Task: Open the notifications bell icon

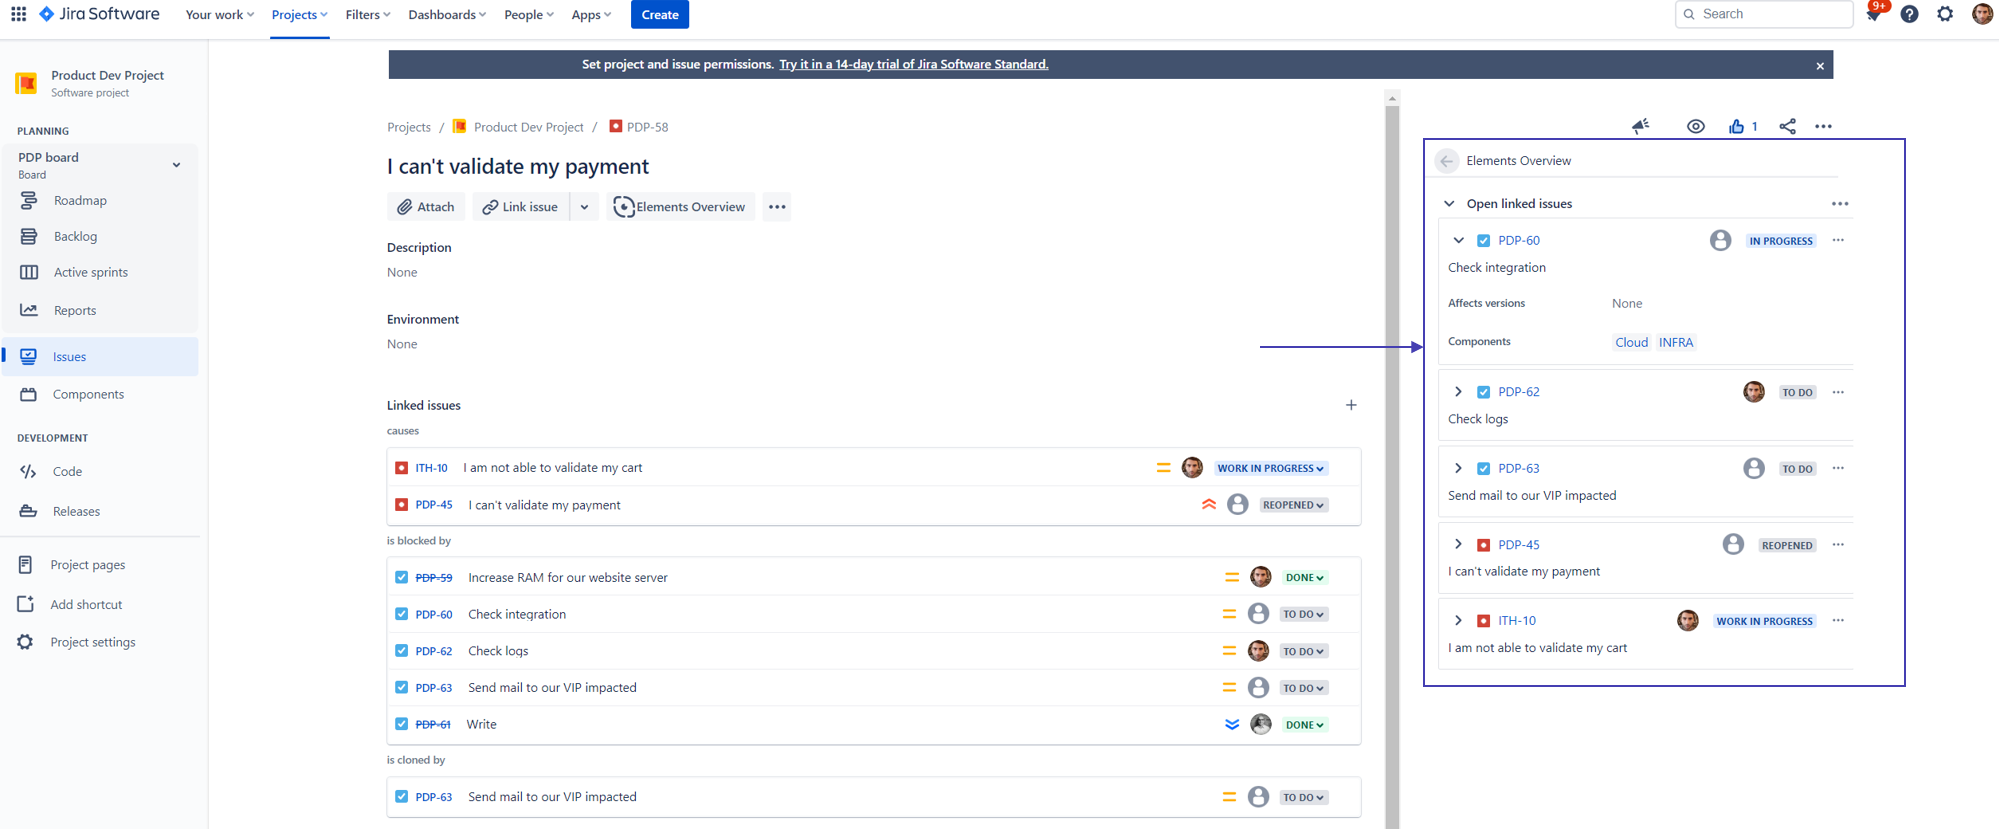Action: 1873,15
